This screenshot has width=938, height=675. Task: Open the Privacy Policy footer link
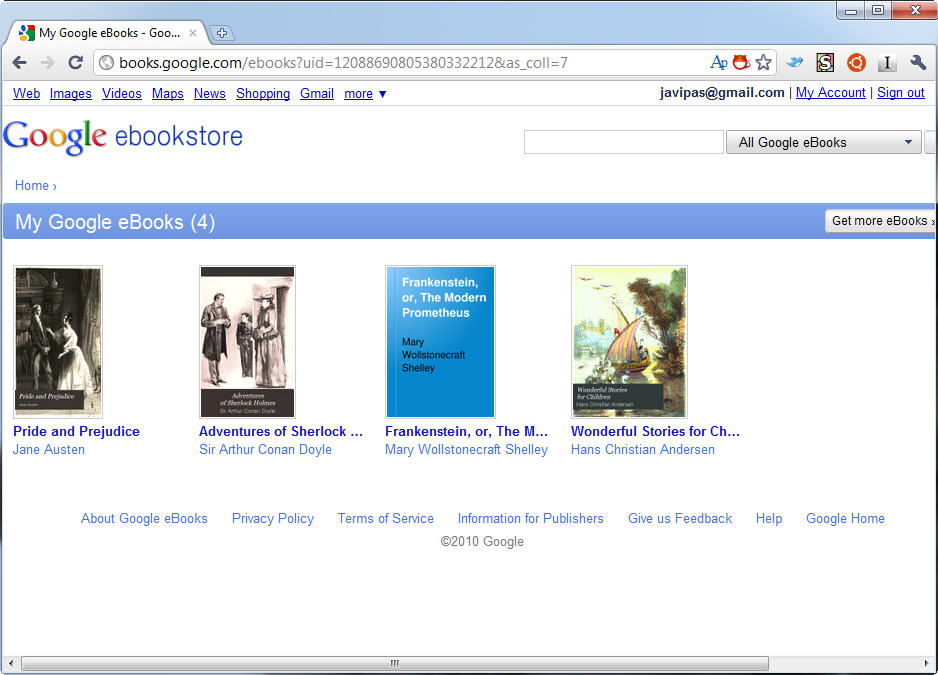273,519
